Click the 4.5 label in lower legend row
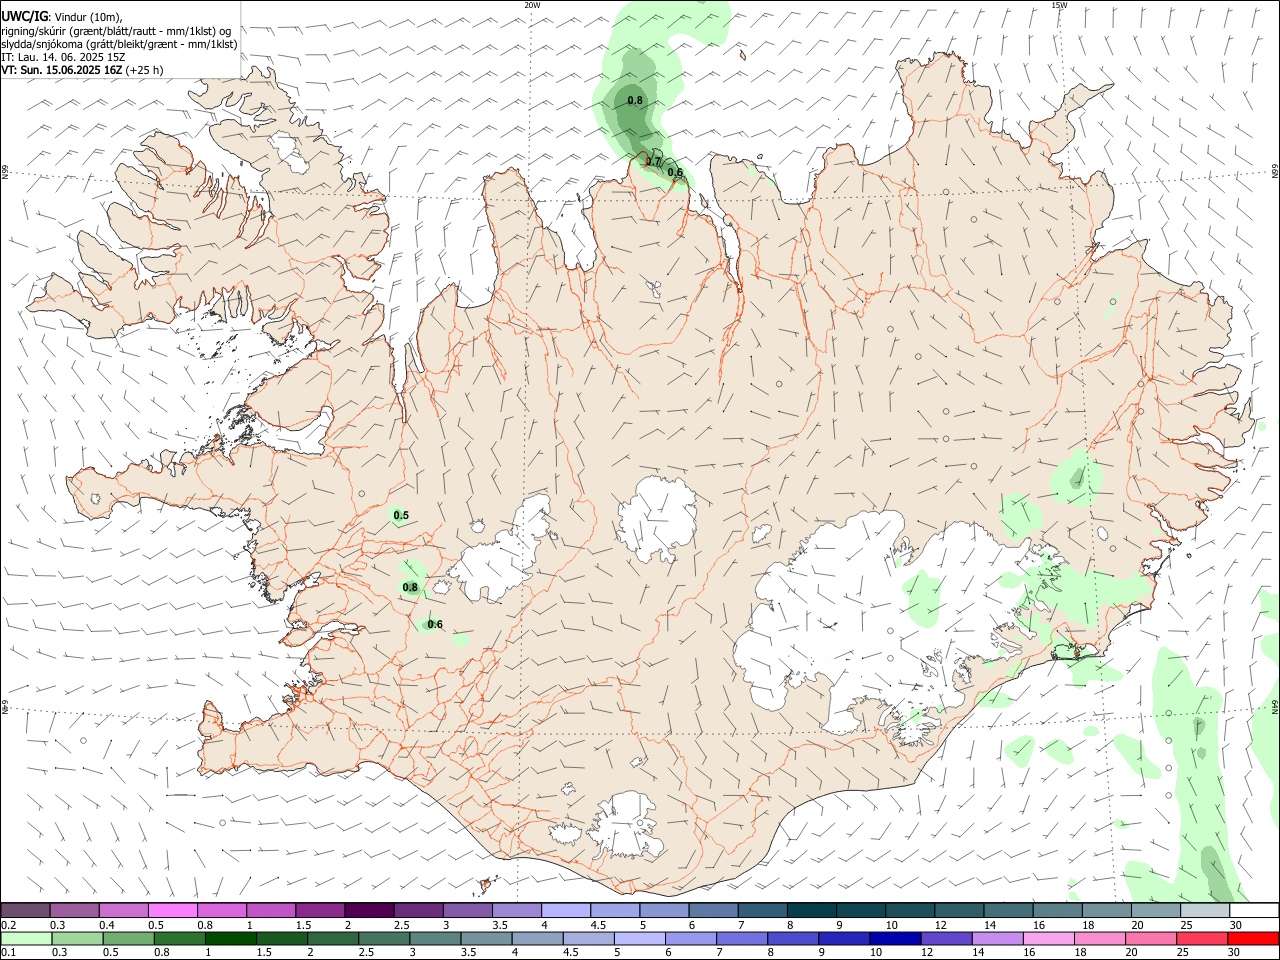This screenshot has width=1280, height=960. 572,953
